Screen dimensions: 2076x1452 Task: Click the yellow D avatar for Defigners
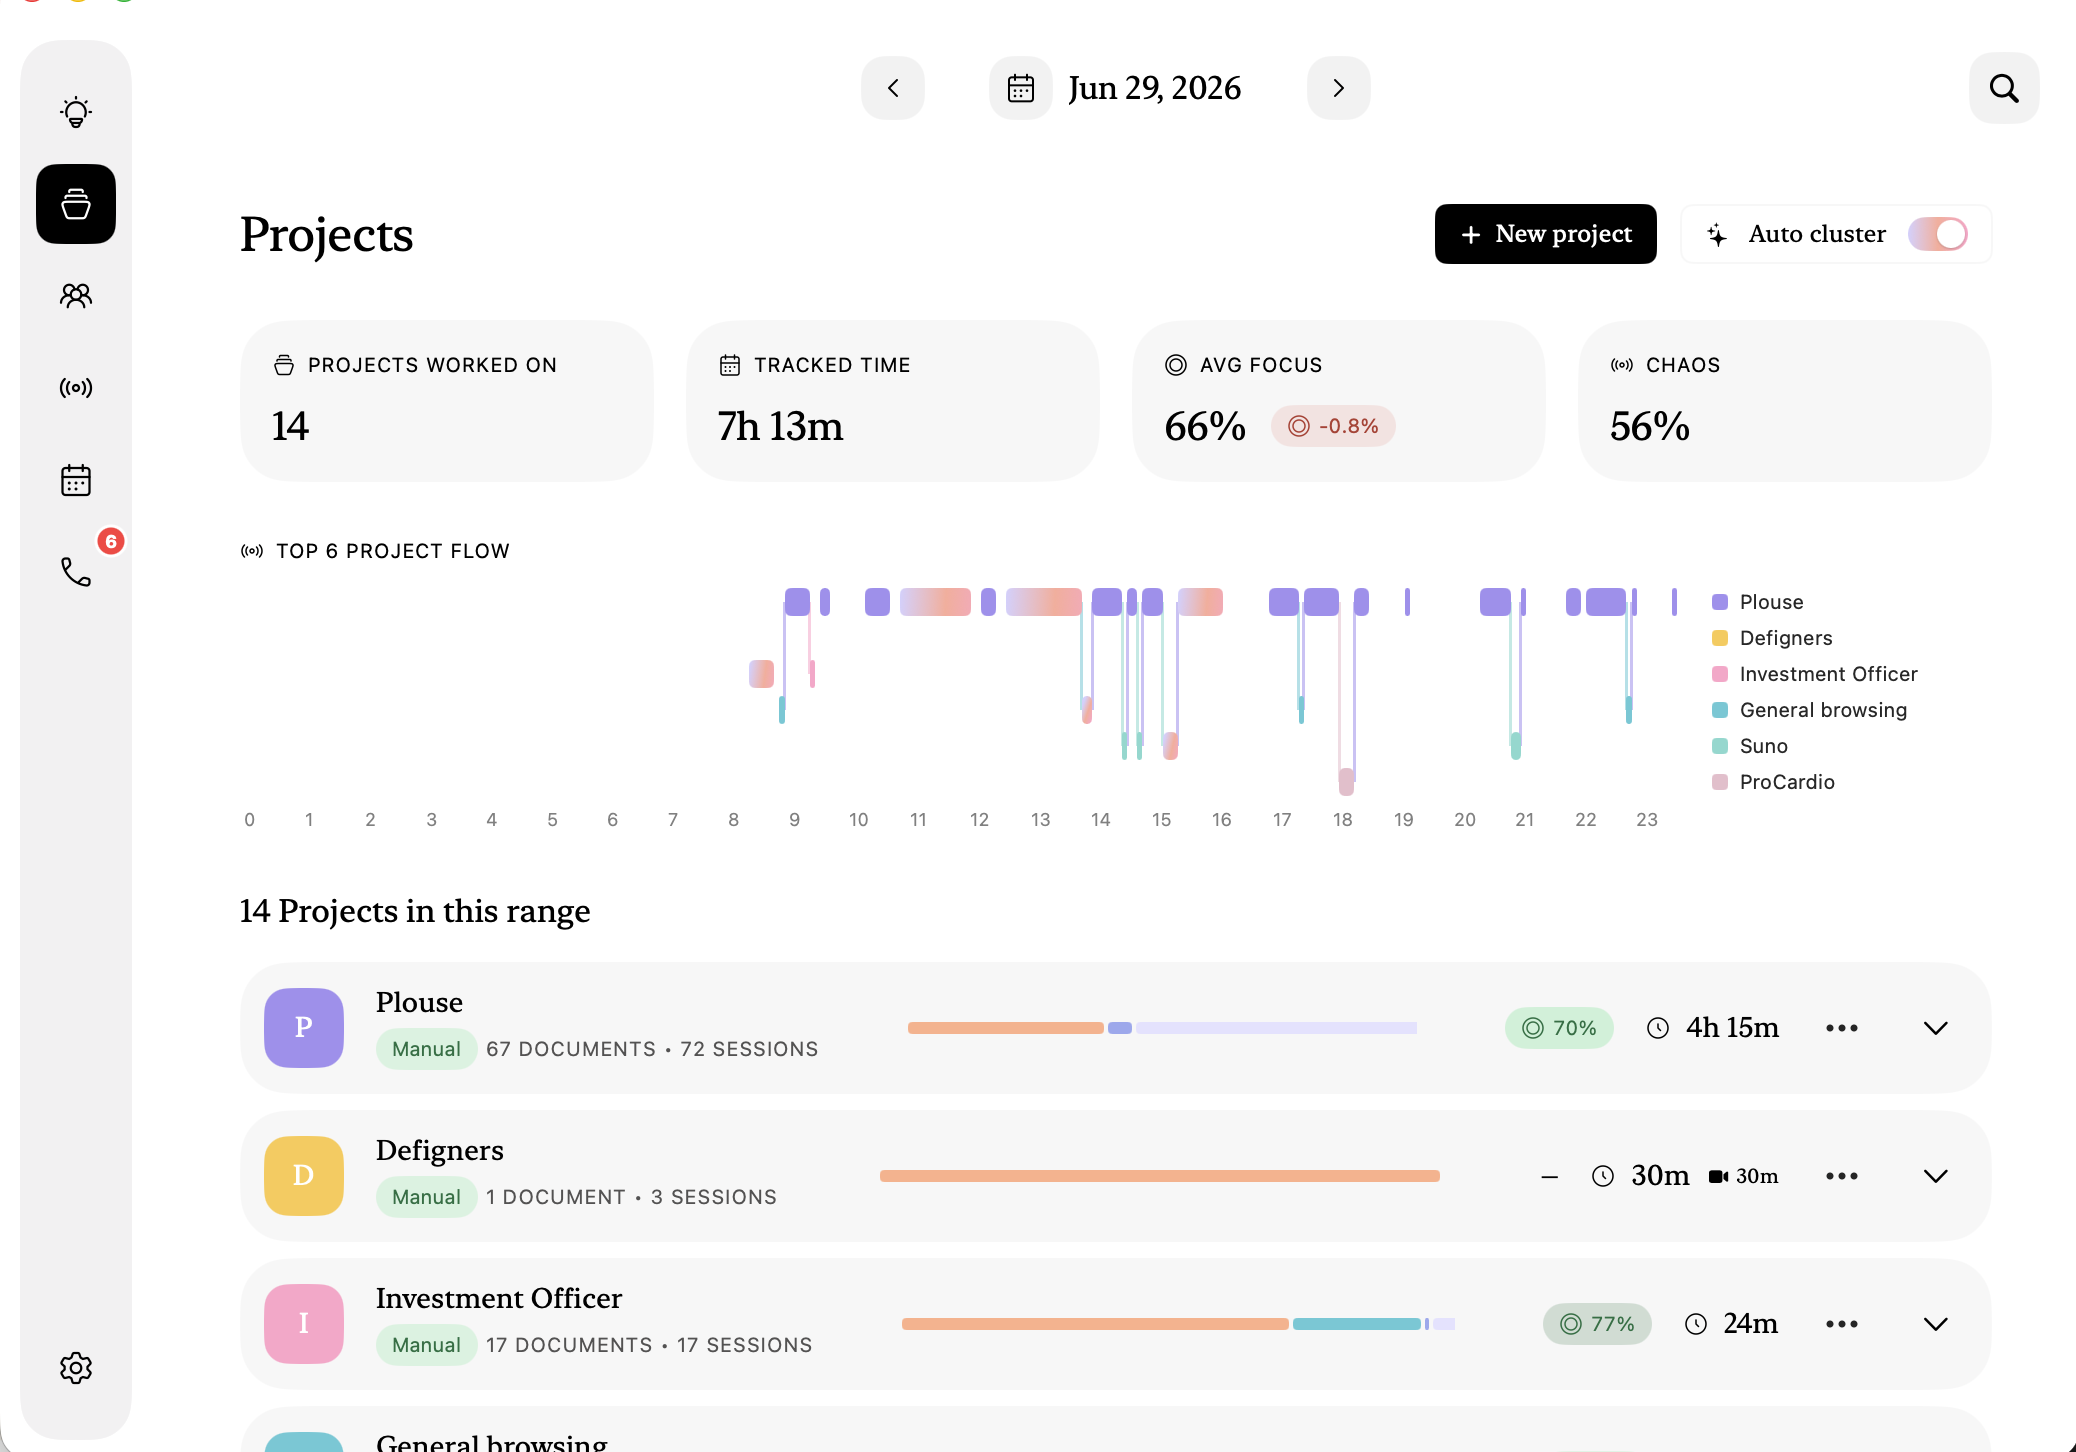(304, 1176)
